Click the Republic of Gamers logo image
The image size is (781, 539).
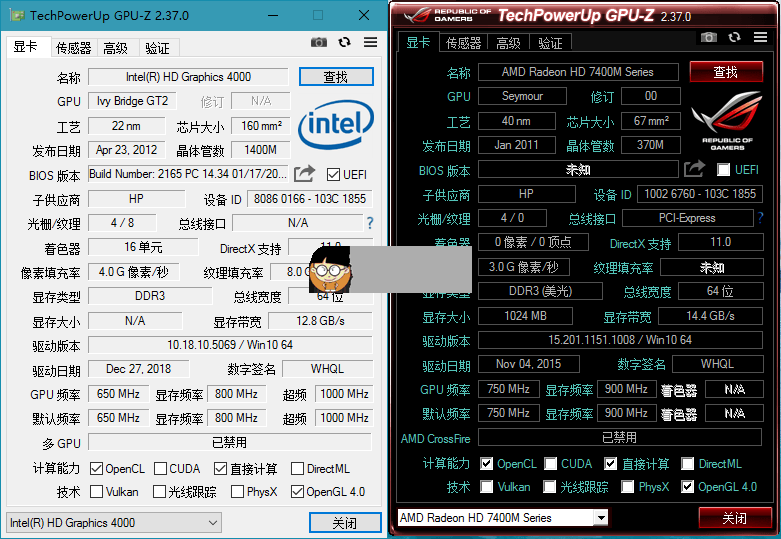727,121
